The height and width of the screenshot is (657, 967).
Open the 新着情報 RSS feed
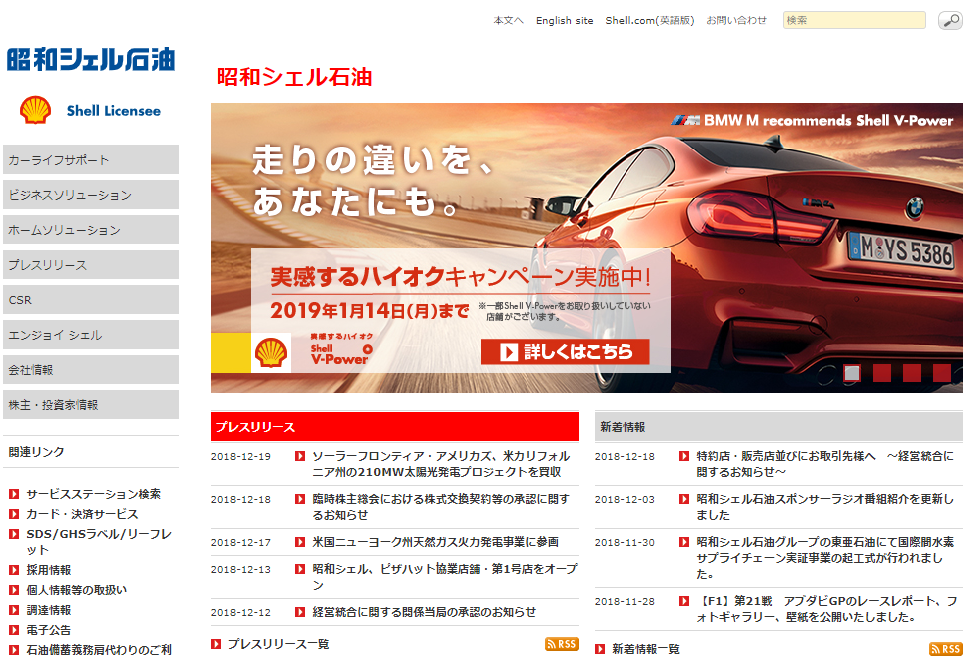945,649
